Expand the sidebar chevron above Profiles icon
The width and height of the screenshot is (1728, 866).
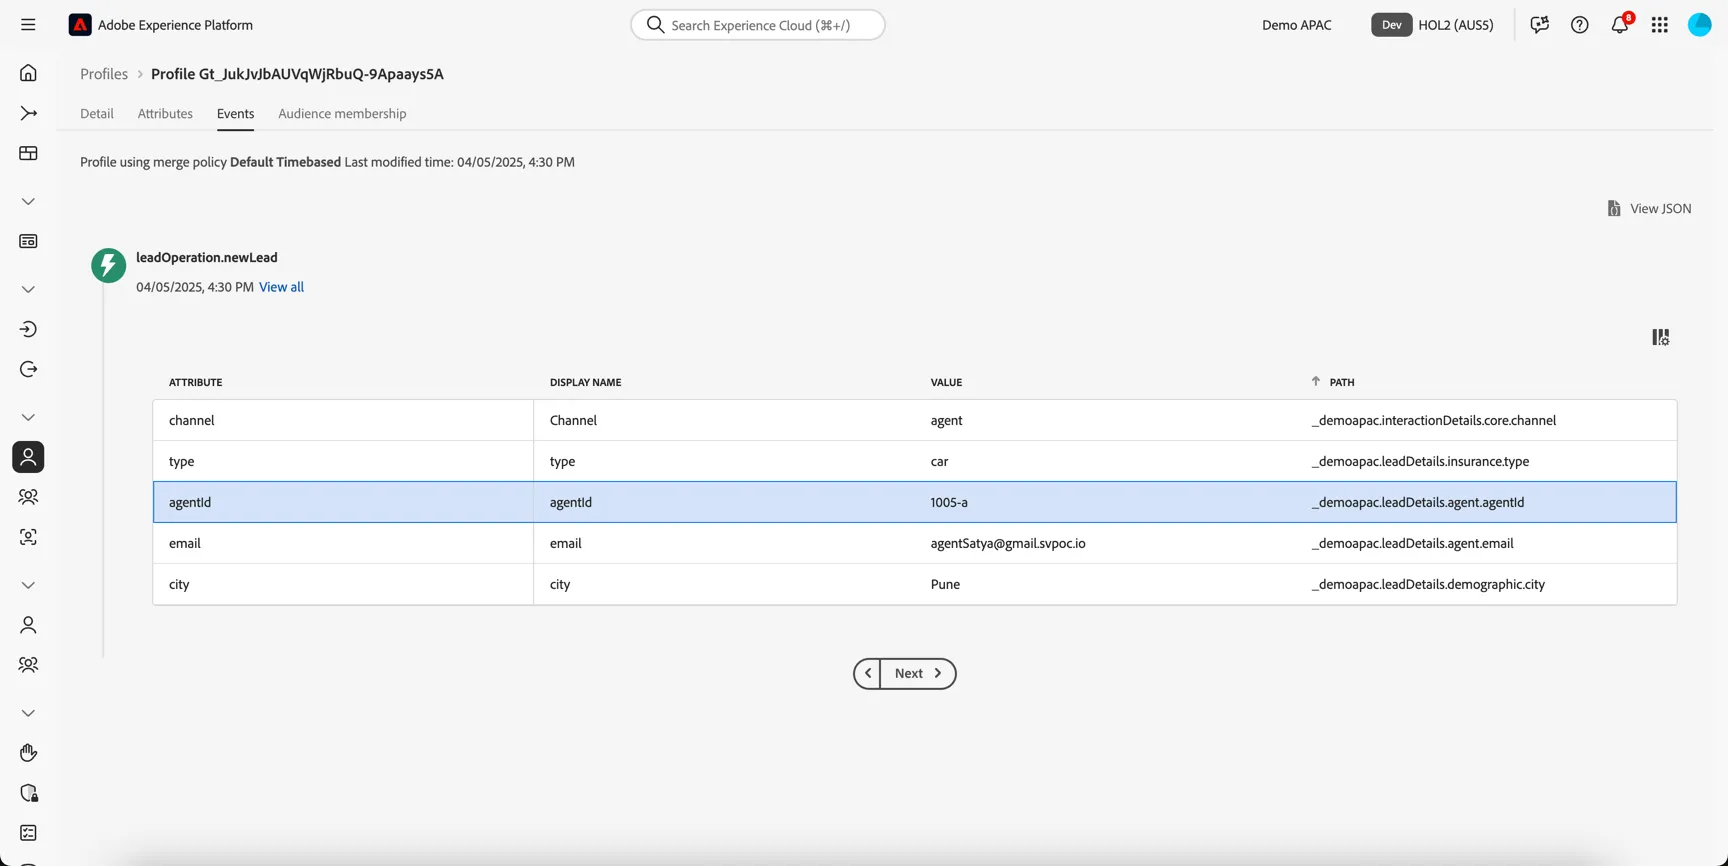coord(28,417)
